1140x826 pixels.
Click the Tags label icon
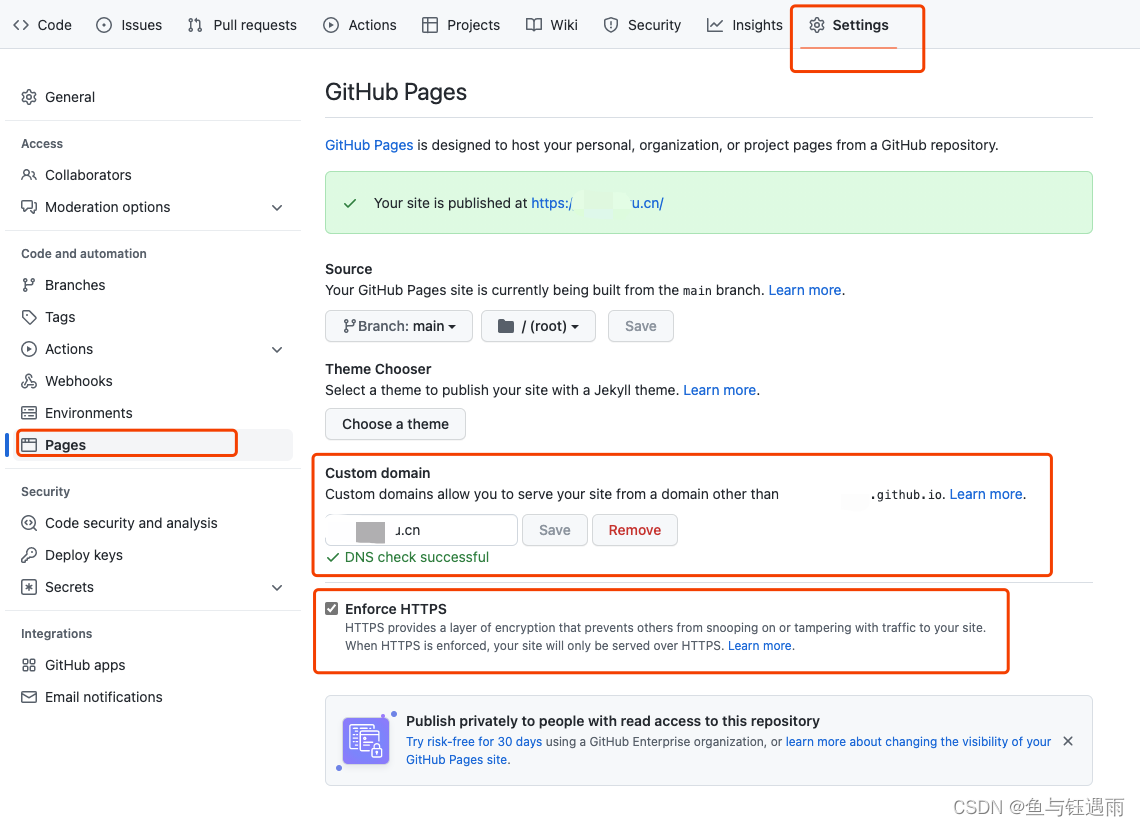tap(29, 316)
